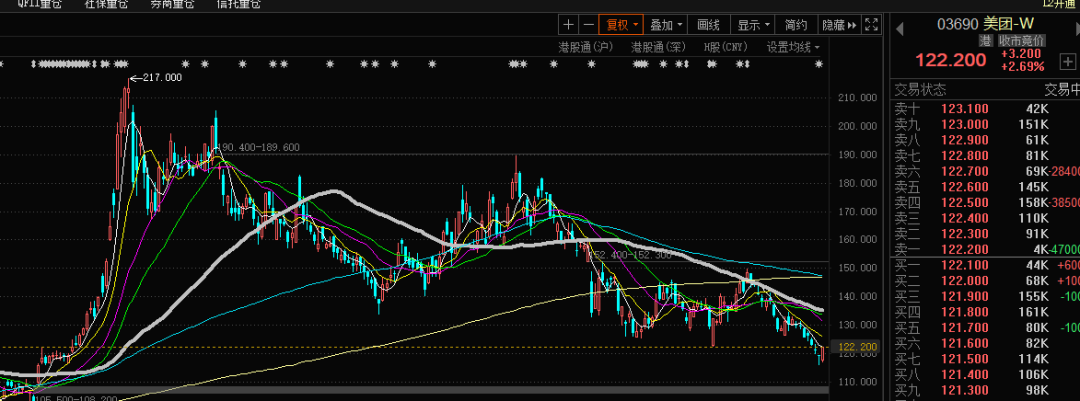
Task: Go to previous stock with left arrow
Action: (x=897, y=24)
